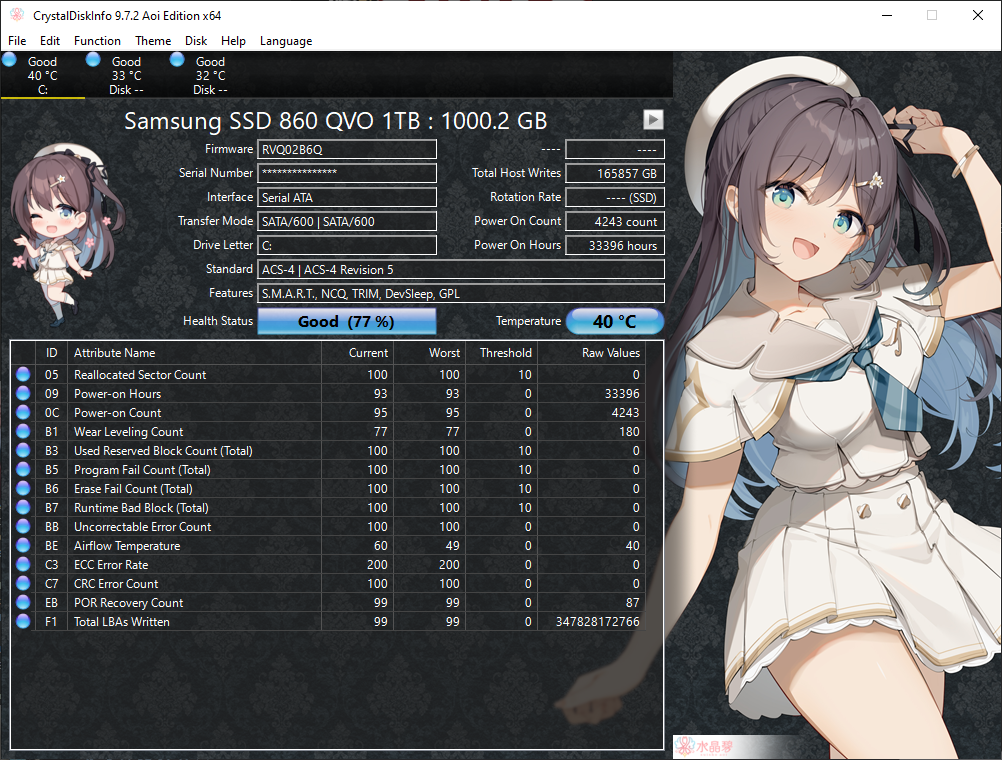Select the disk tab showing 33 °C

pyautogui.click(x=126, y=75)
